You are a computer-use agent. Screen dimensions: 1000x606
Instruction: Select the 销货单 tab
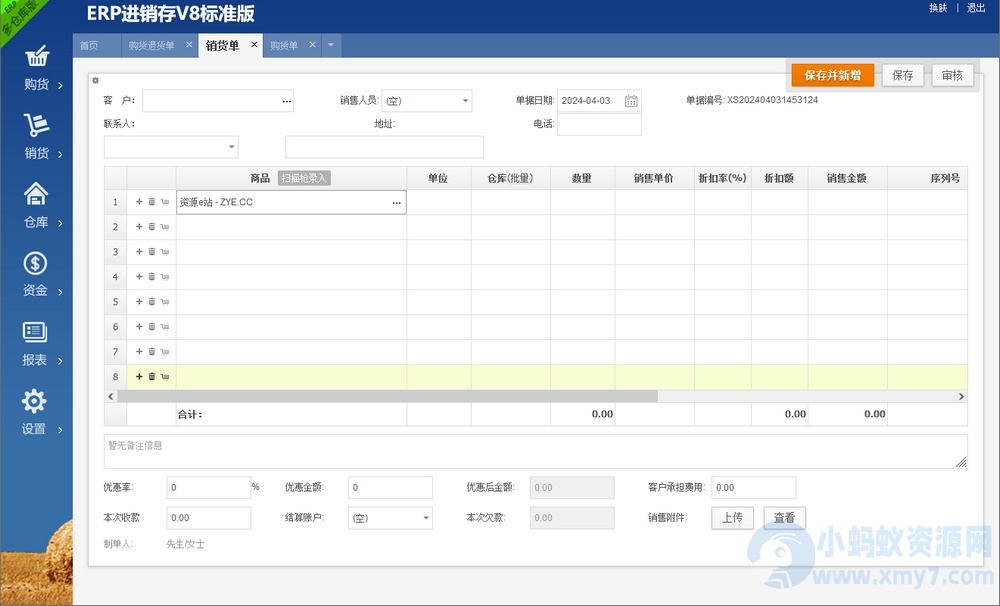pyautogui.click(x=222, y=45)
